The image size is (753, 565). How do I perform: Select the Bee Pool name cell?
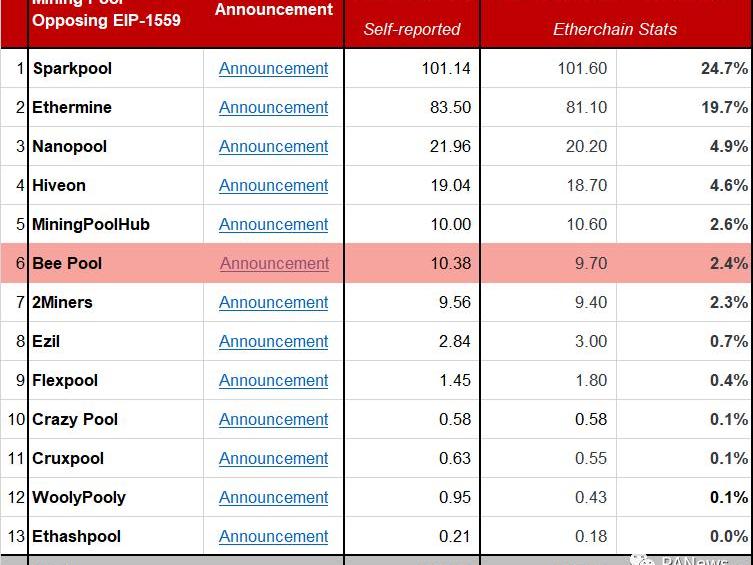pos(67,264)
